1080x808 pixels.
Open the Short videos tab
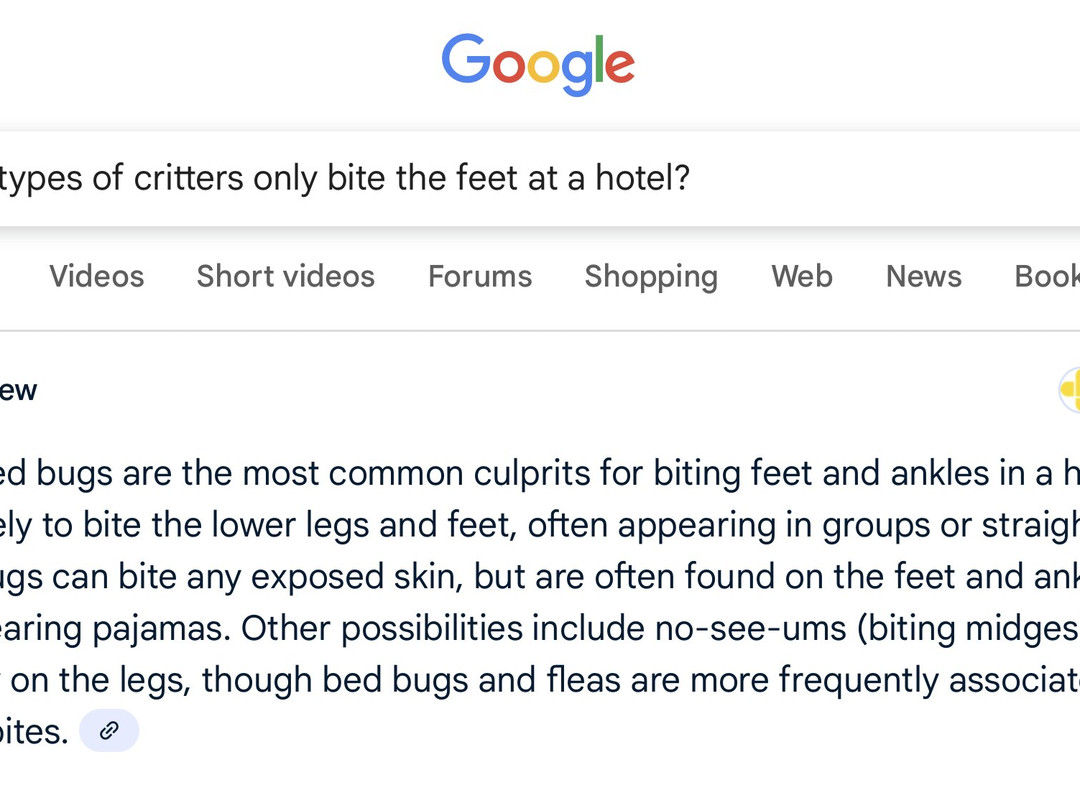point(285,276)
